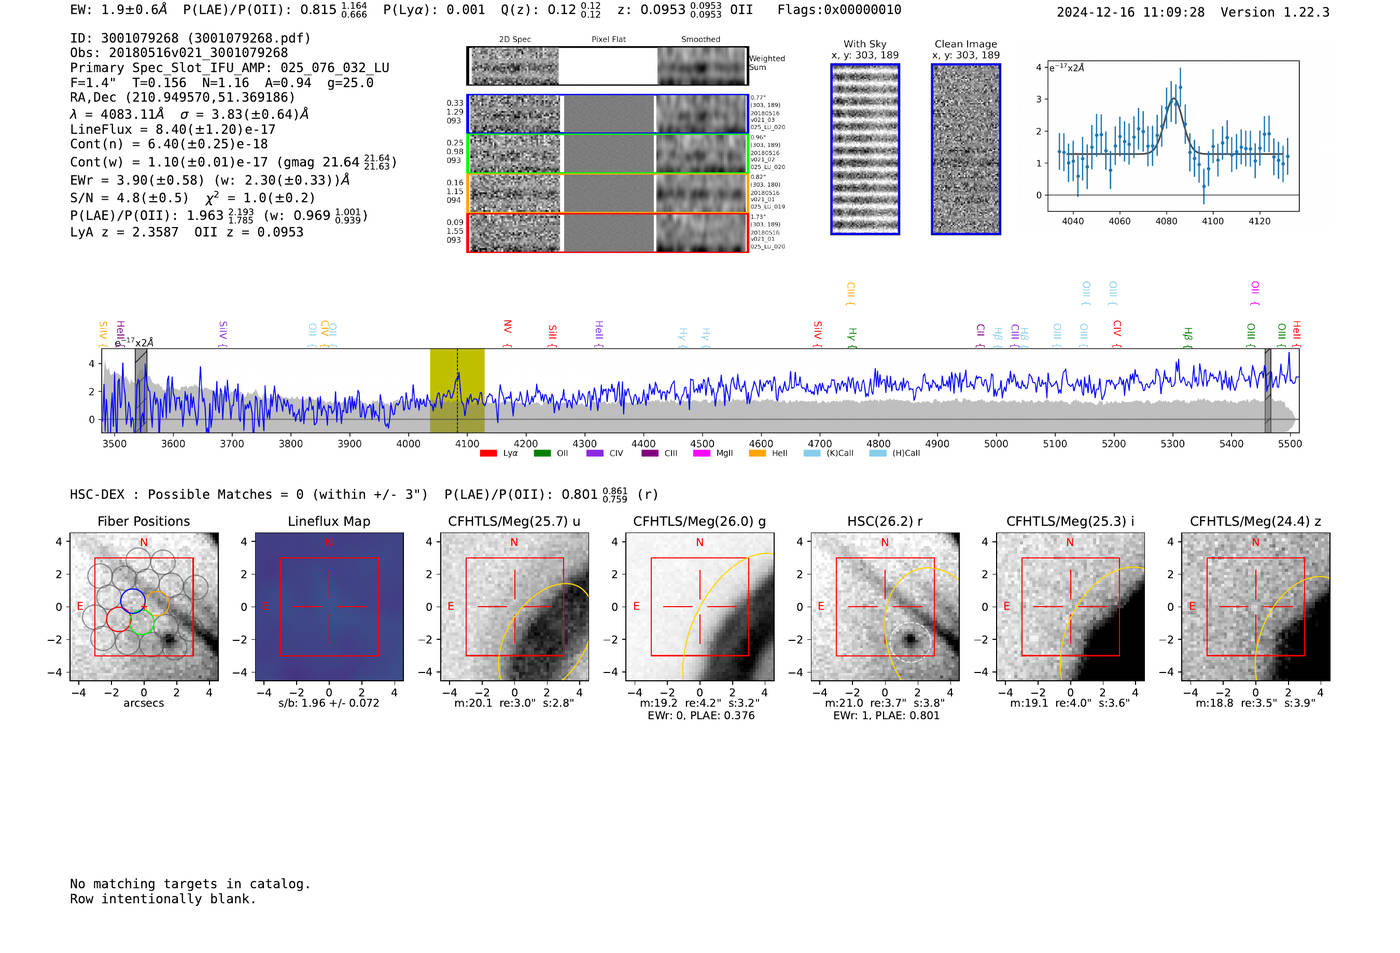Open the CFHTLS/Meg(25.3) i cutout

tap(1070, 606)
